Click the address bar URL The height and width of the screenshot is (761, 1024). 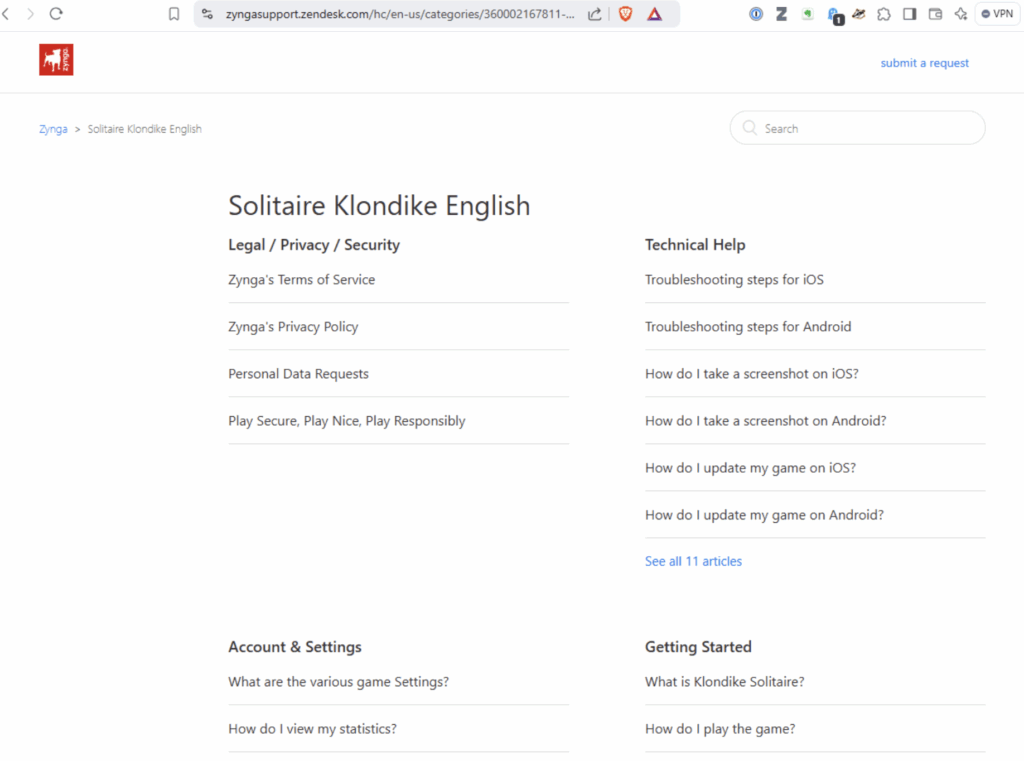(400, 14)
